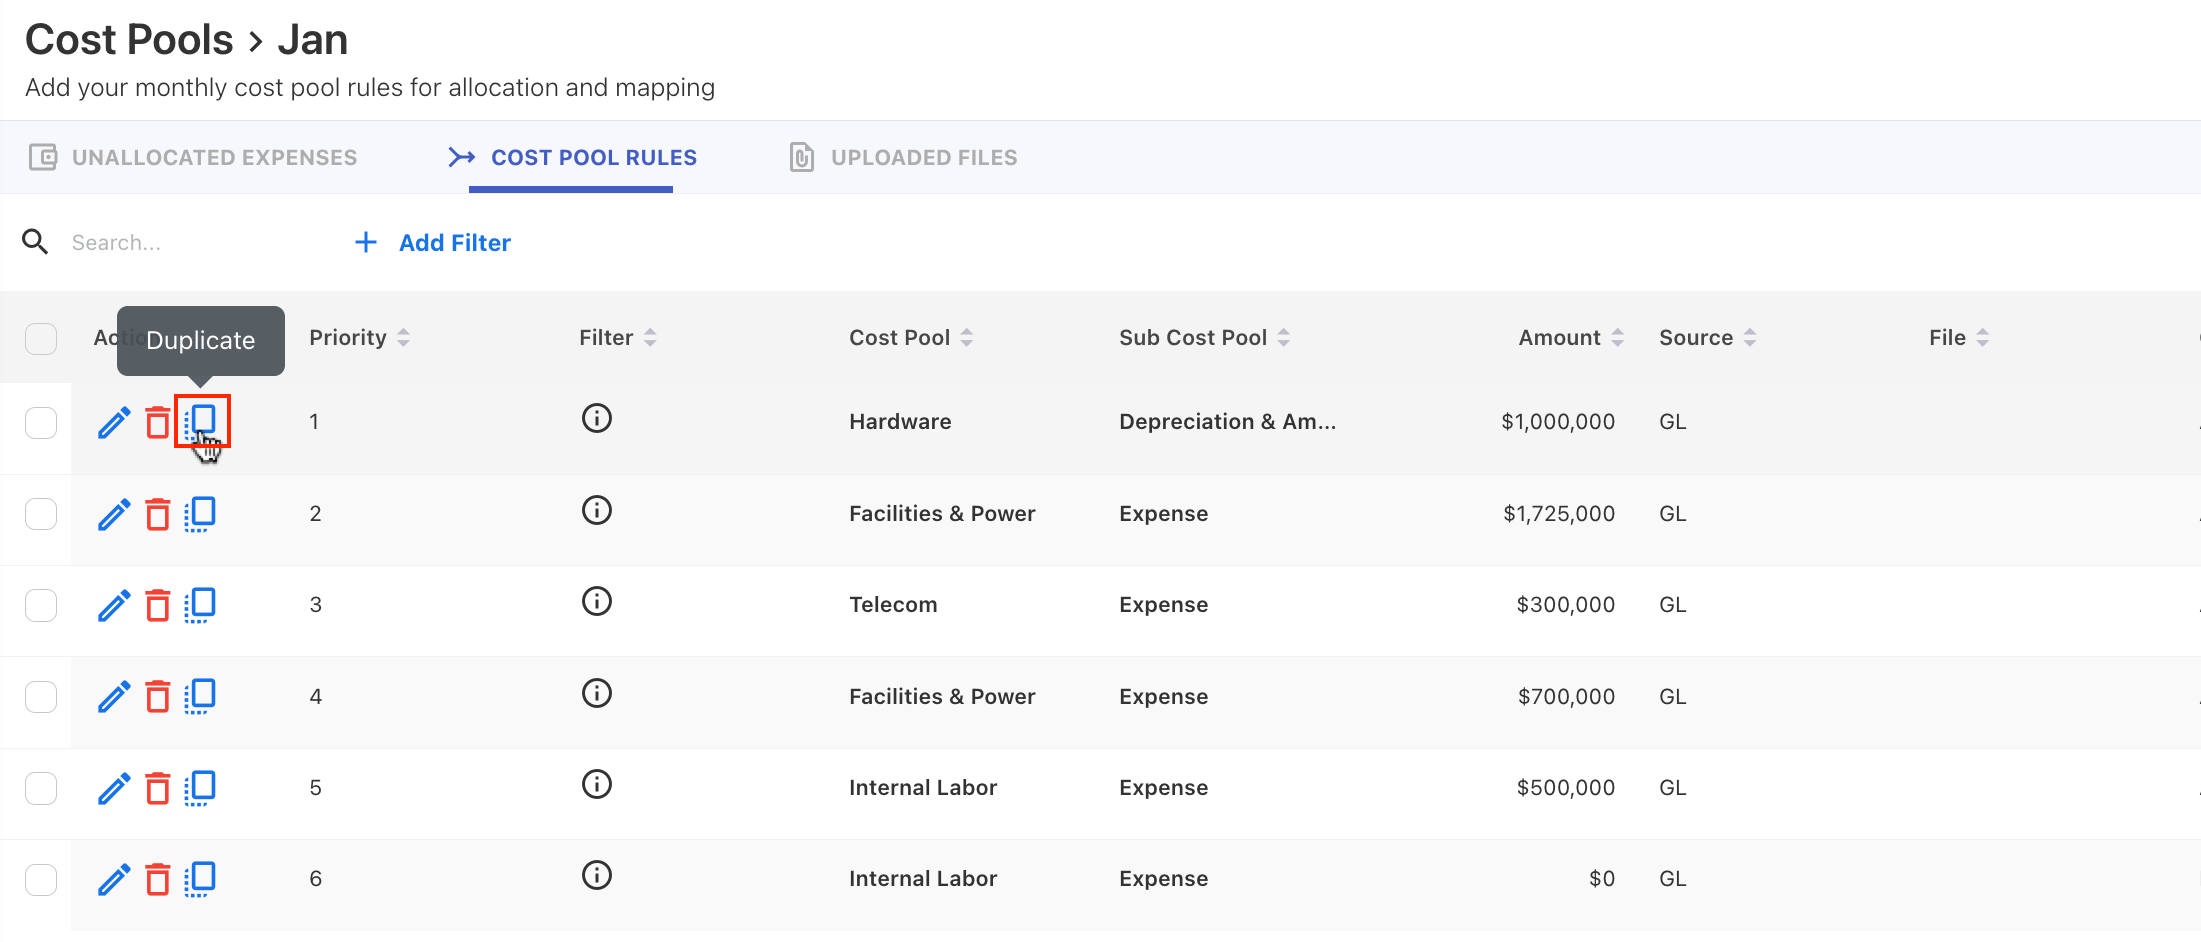Click the Add Filter button

433,242
